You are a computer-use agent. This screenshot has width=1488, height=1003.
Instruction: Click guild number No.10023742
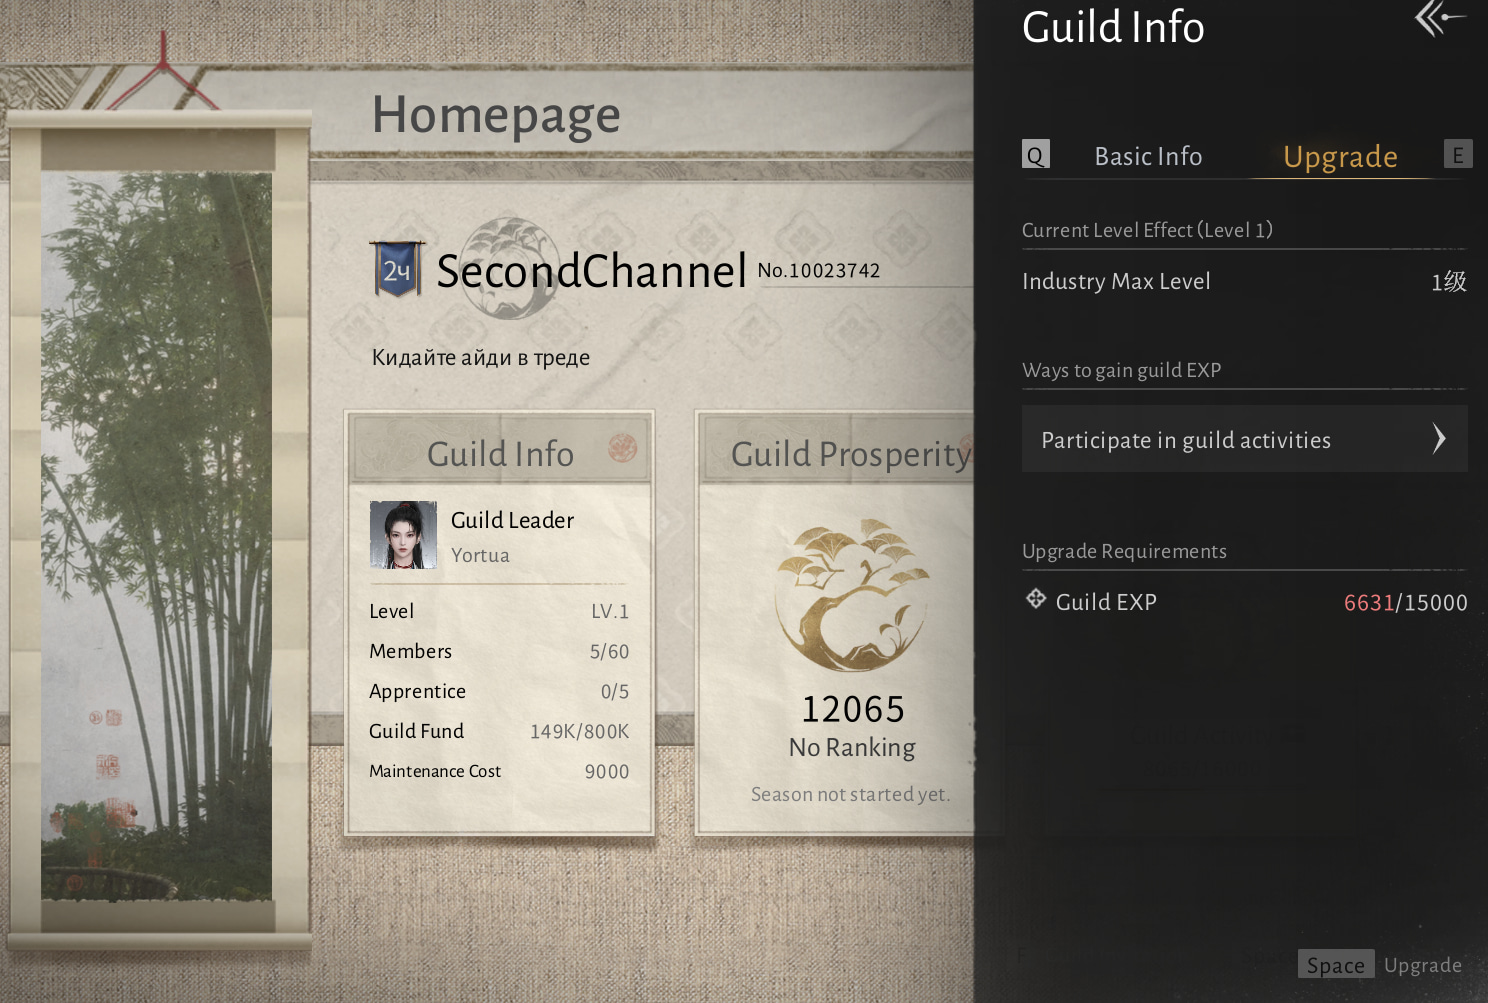coord(819,270)
